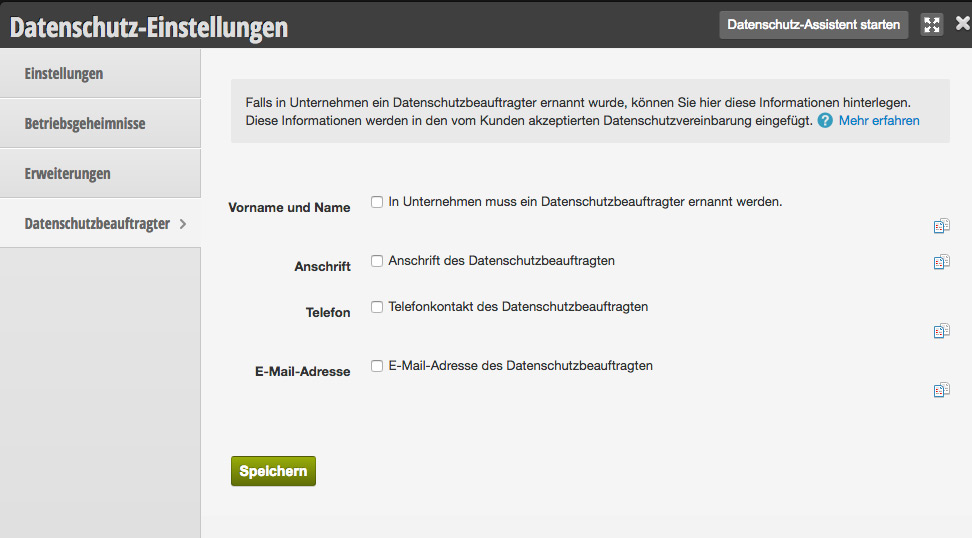The image size is (972, 538).
Task: Click the copy icon beside Vorname und Name
Action: pos(942,226)
